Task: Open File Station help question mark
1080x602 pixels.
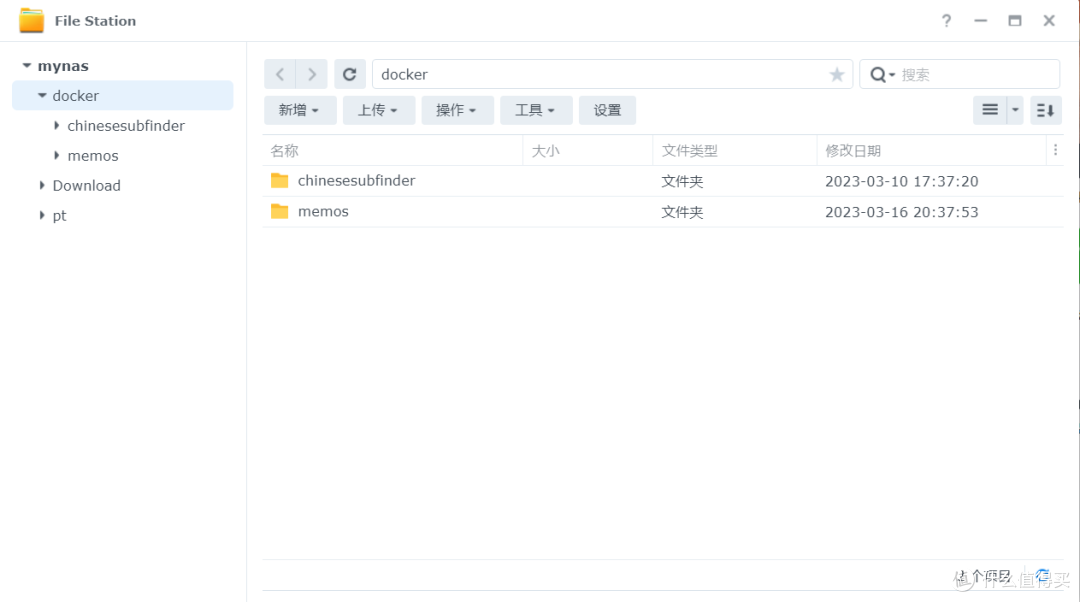Action: click(x=946, y=20)
